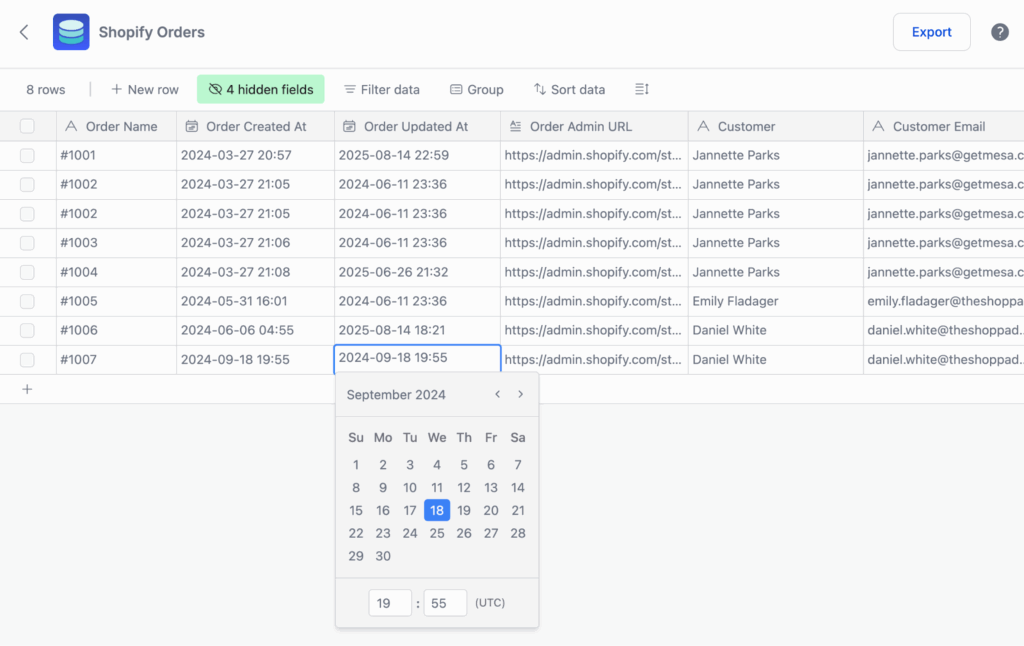Click the Customer column header

click(776, 126)
